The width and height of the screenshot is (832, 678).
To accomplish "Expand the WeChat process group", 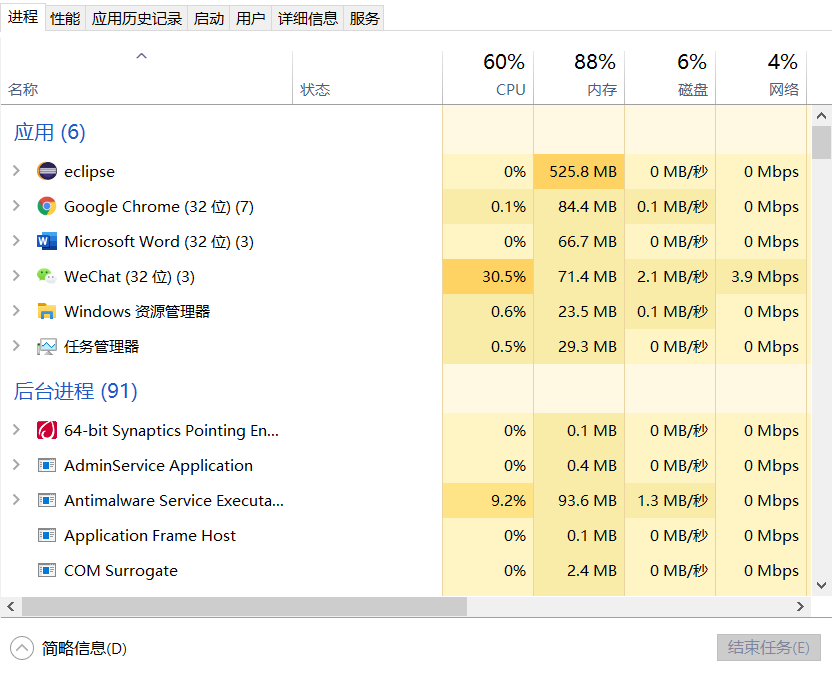I will coord(16,276).
